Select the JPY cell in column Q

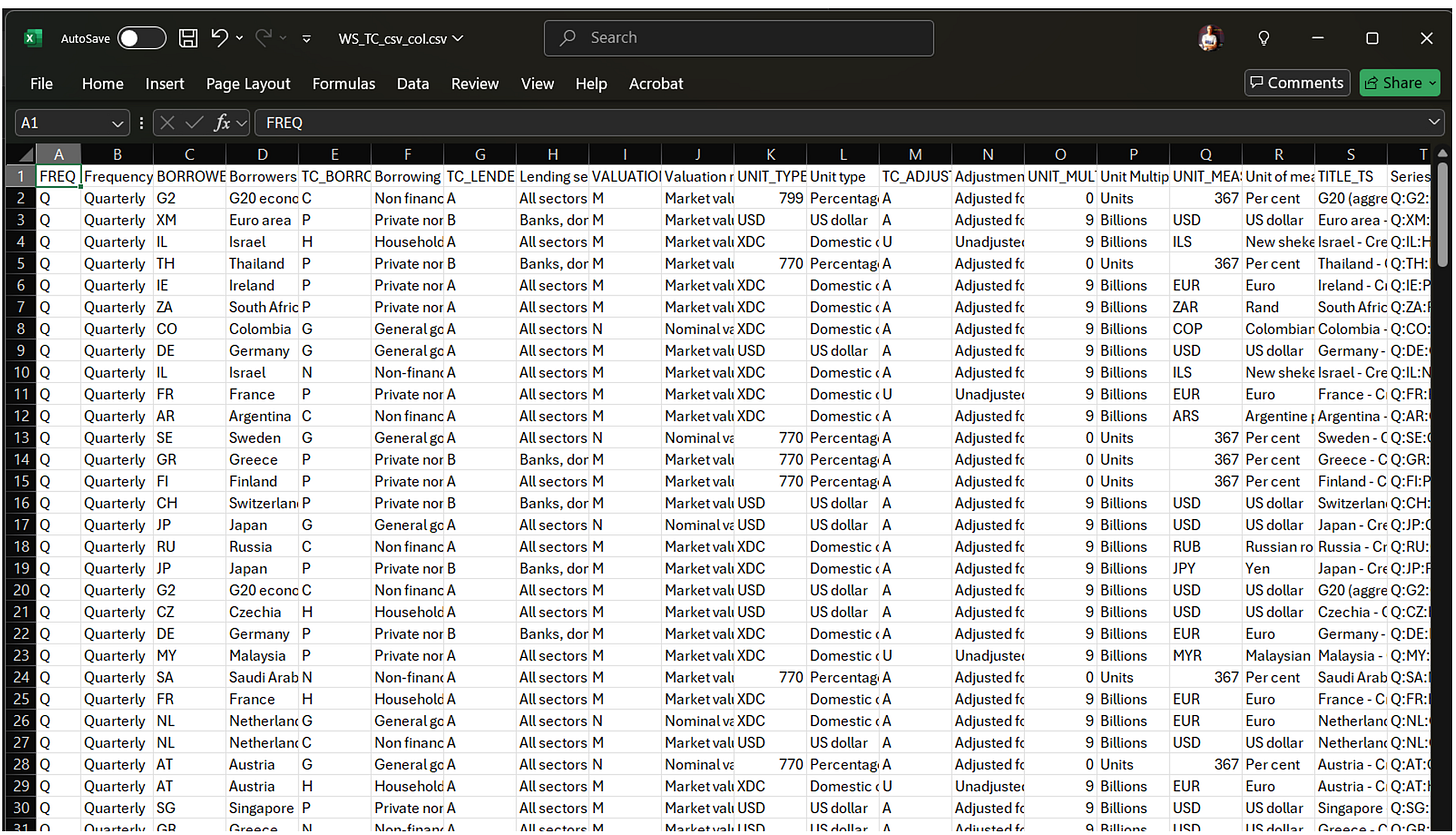click(x=1206, y=569)
